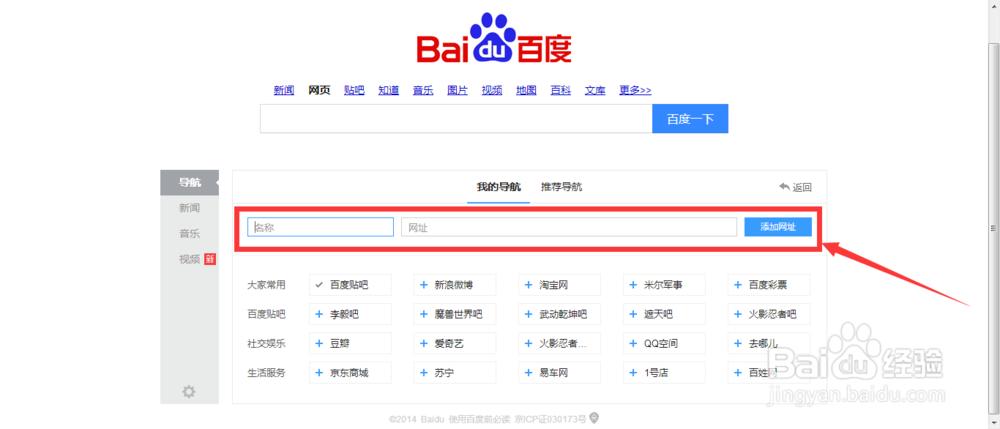
Task: Focus the 网址 input field
Action: [569, 227]
